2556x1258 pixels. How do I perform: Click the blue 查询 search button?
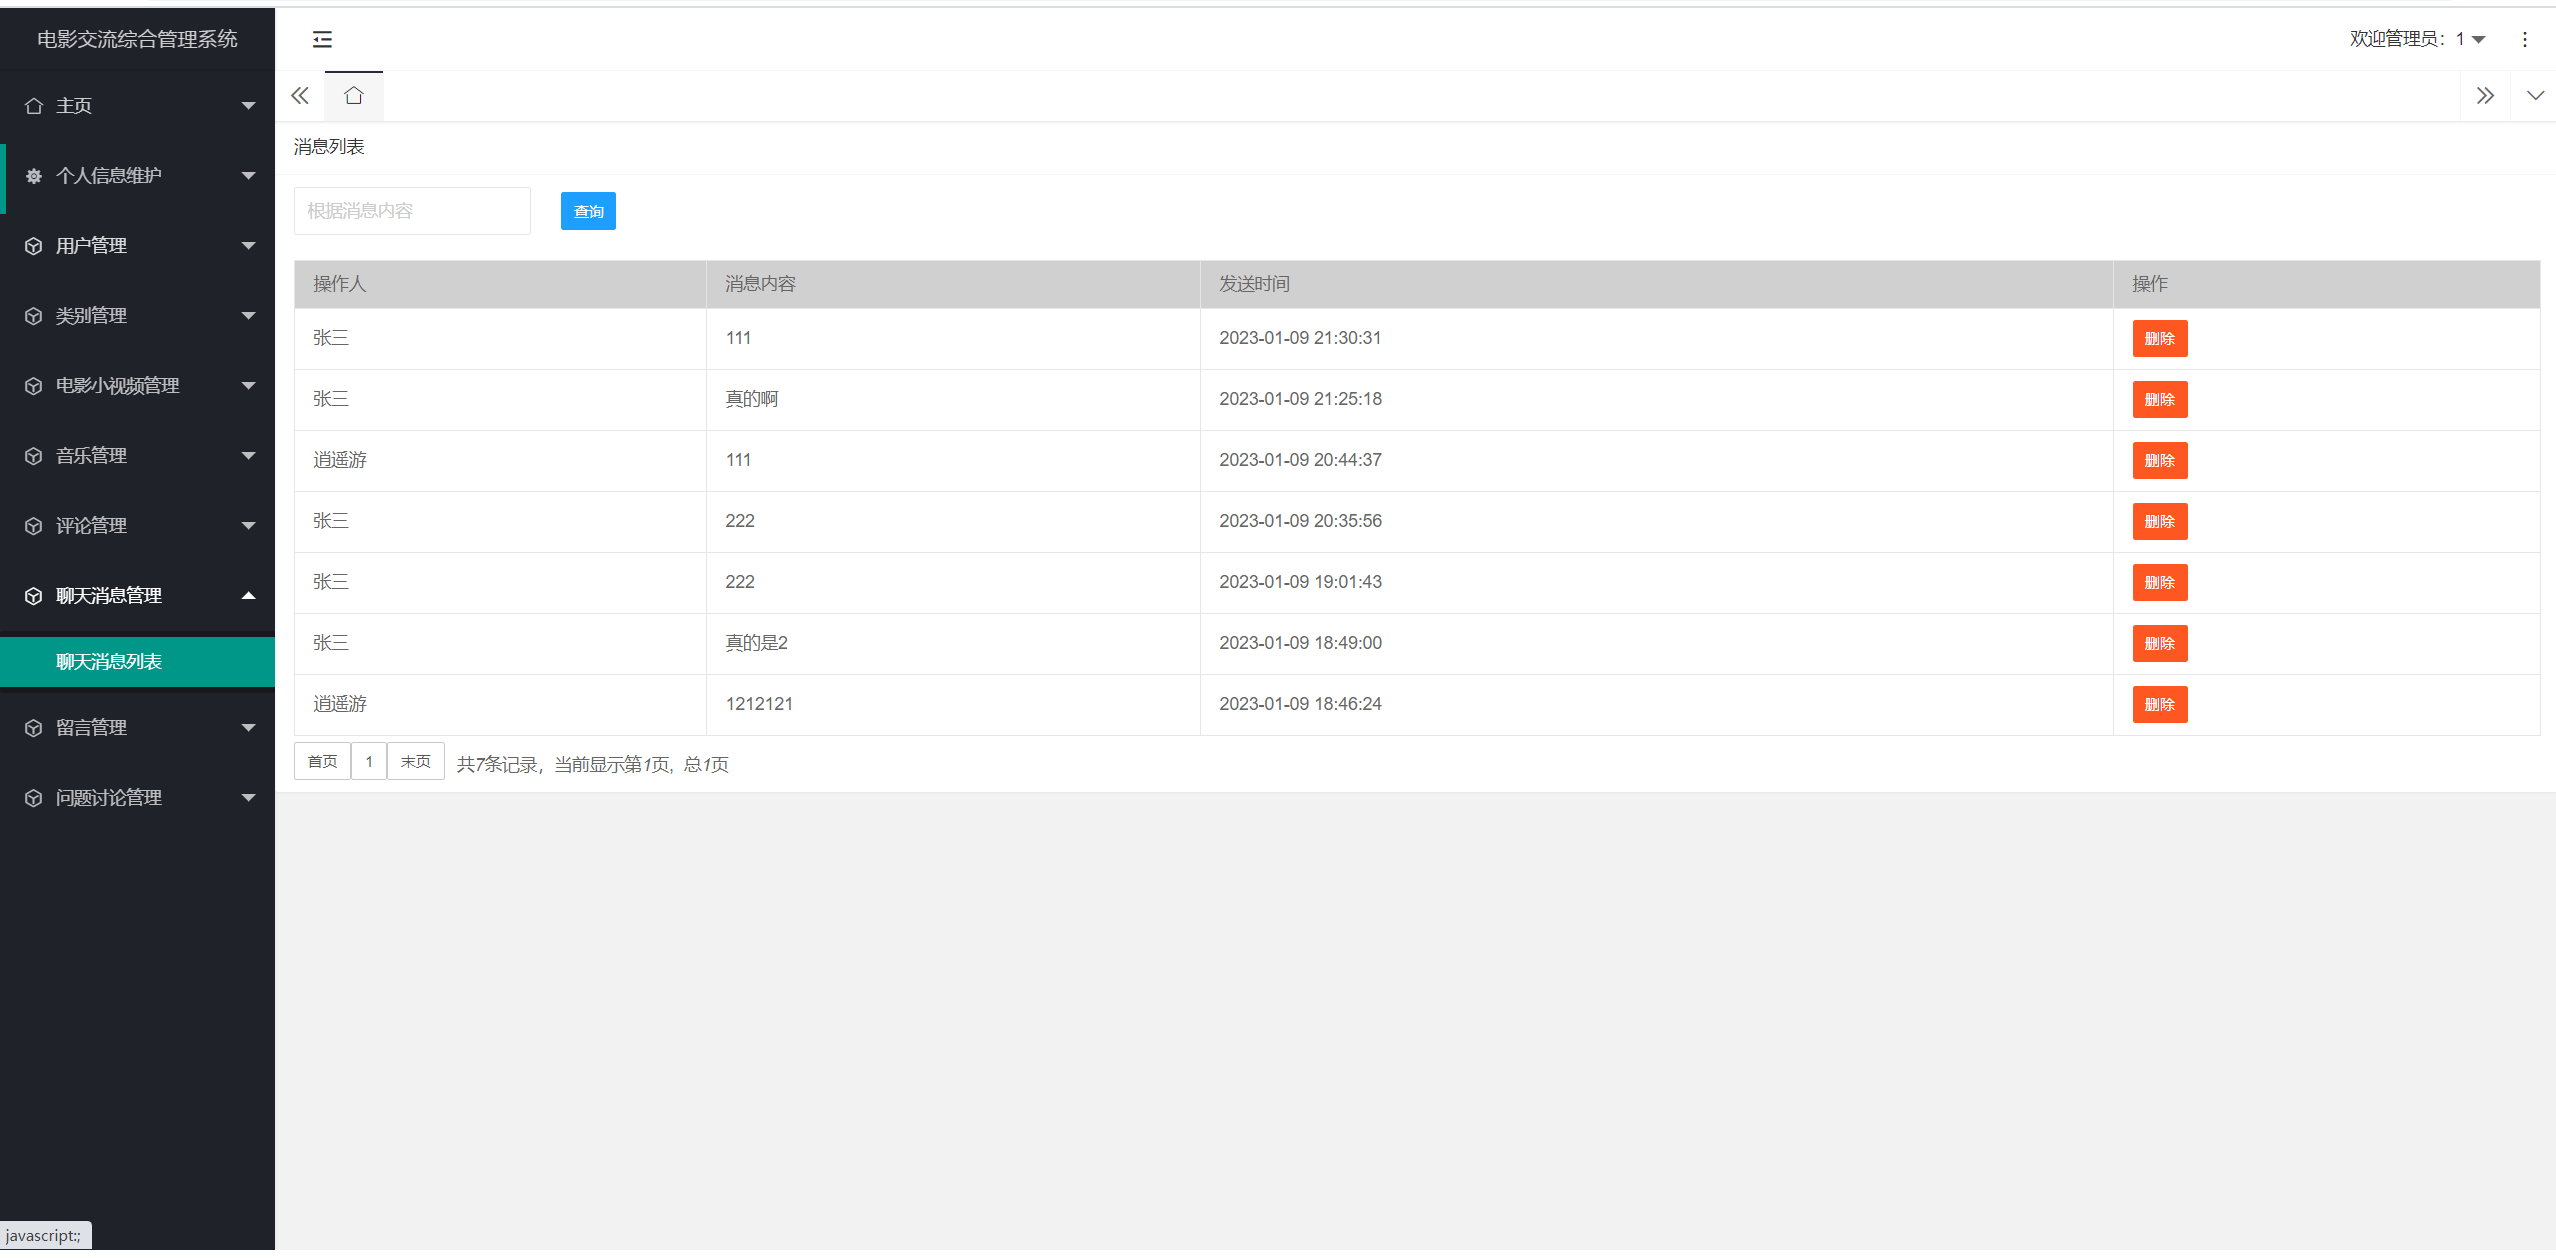(588, 211)
